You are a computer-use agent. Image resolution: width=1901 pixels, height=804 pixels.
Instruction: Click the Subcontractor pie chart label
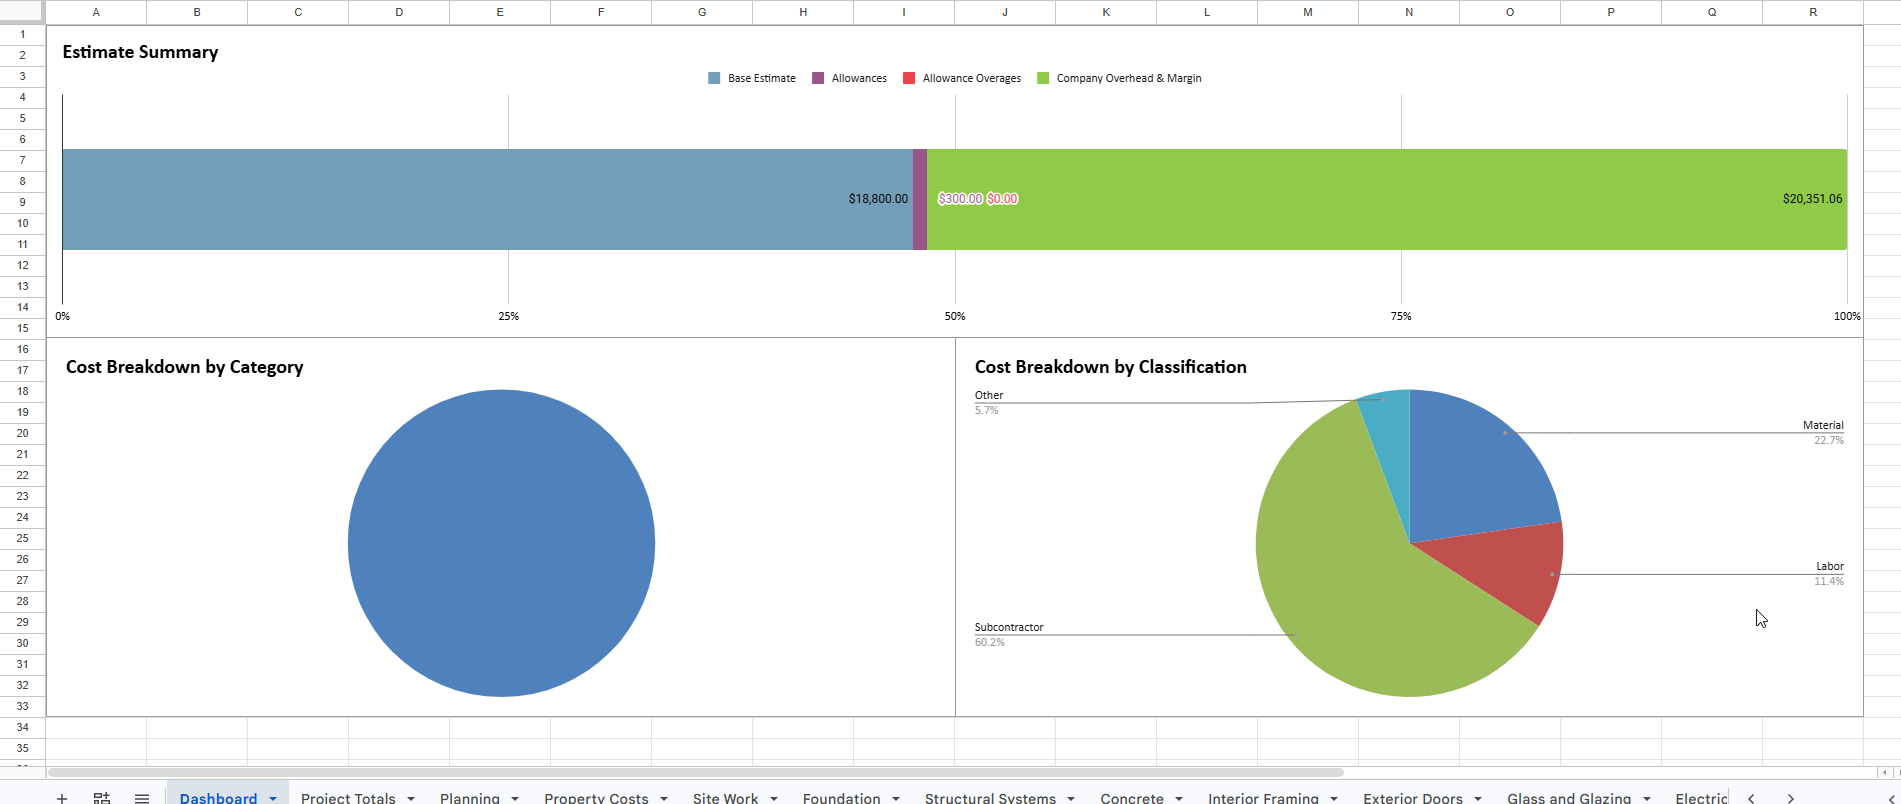tap(1009, 627)
